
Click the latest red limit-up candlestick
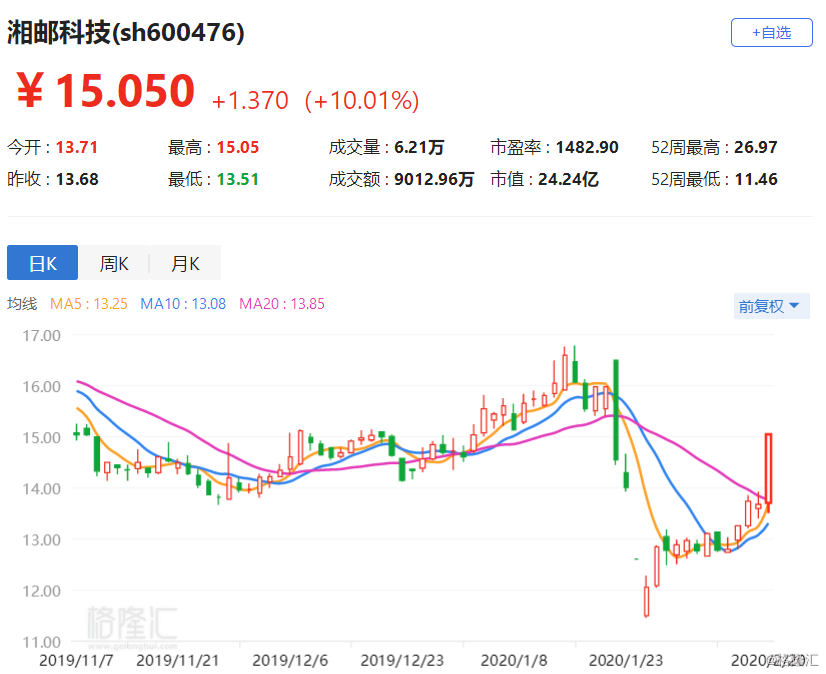click(x=769, y=468)
